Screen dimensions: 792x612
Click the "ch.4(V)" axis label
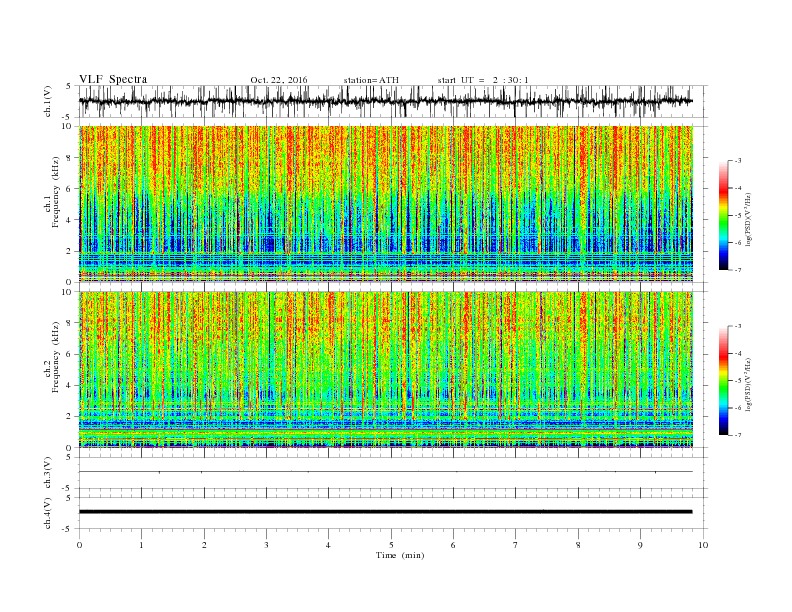[x=48, y=513]
